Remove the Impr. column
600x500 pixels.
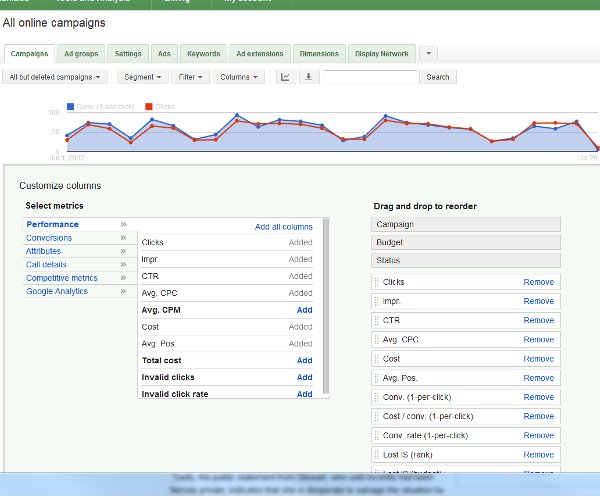click(x=538, y=301)
